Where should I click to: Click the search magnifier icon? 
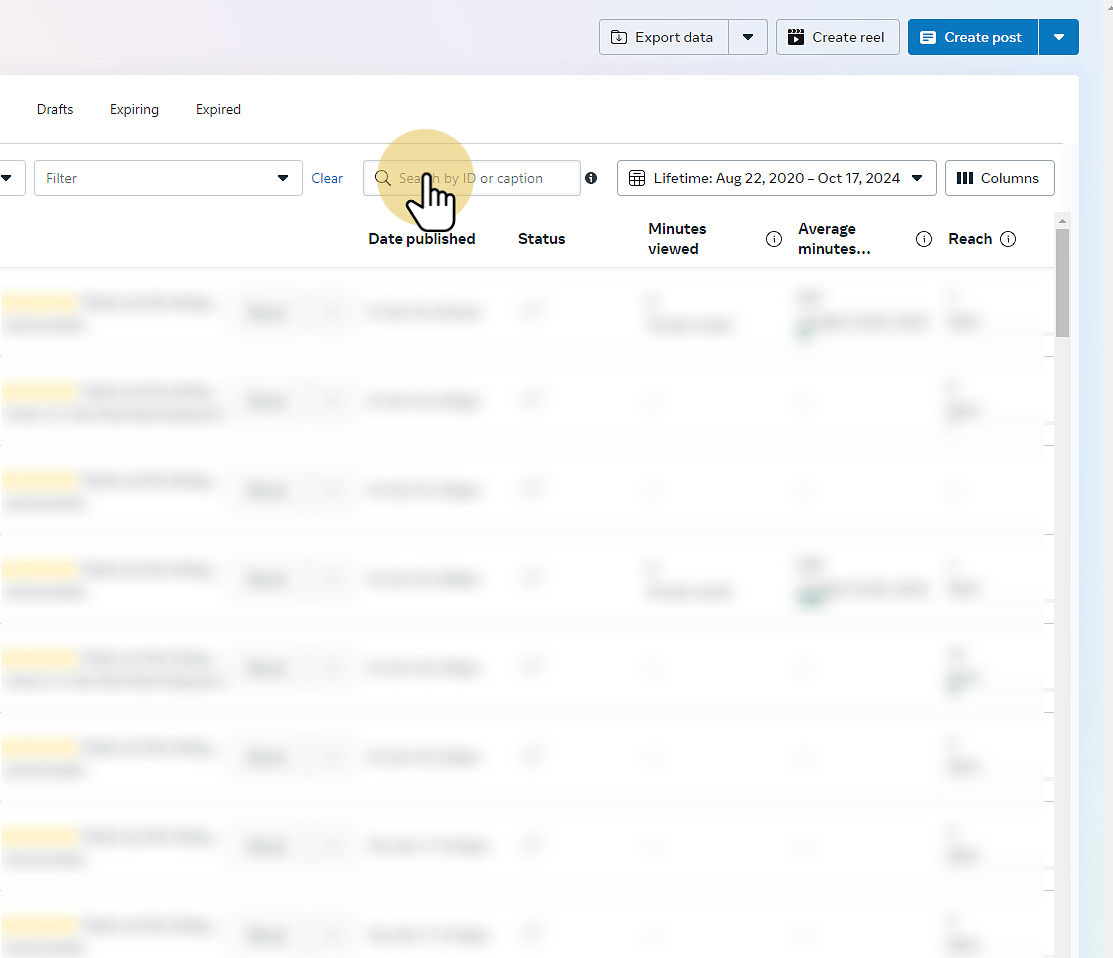click(x=383, y=178)
